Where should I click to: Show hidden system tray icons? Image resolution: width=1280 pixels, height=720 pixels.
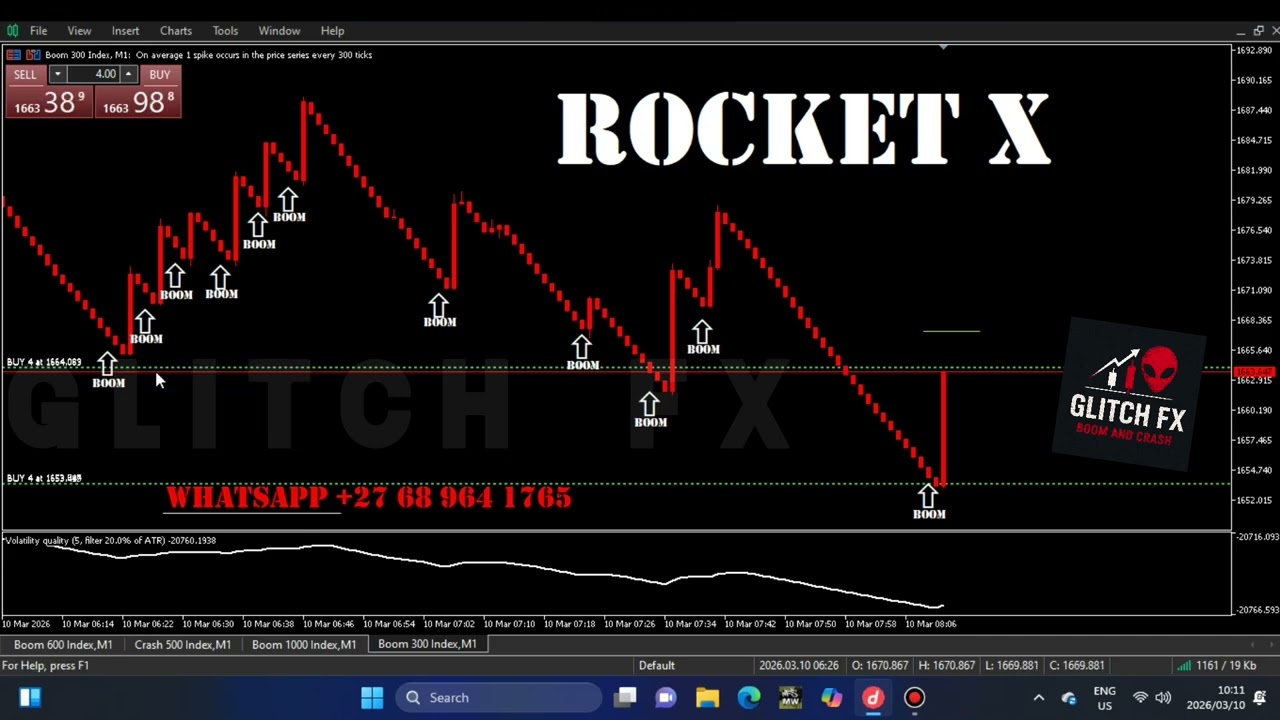[x=1038, y=698]
